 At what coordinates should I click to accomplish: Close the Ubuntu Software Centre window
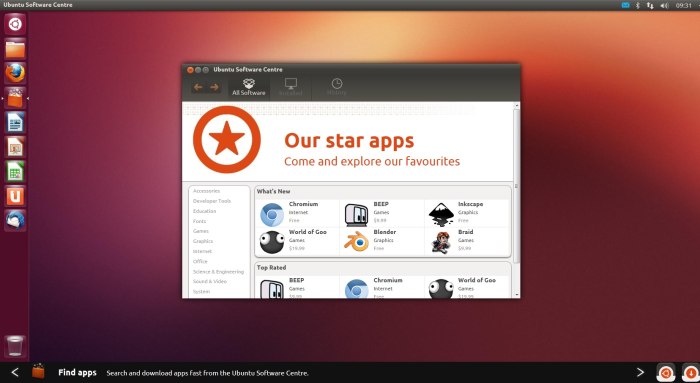tap(190, 70)
